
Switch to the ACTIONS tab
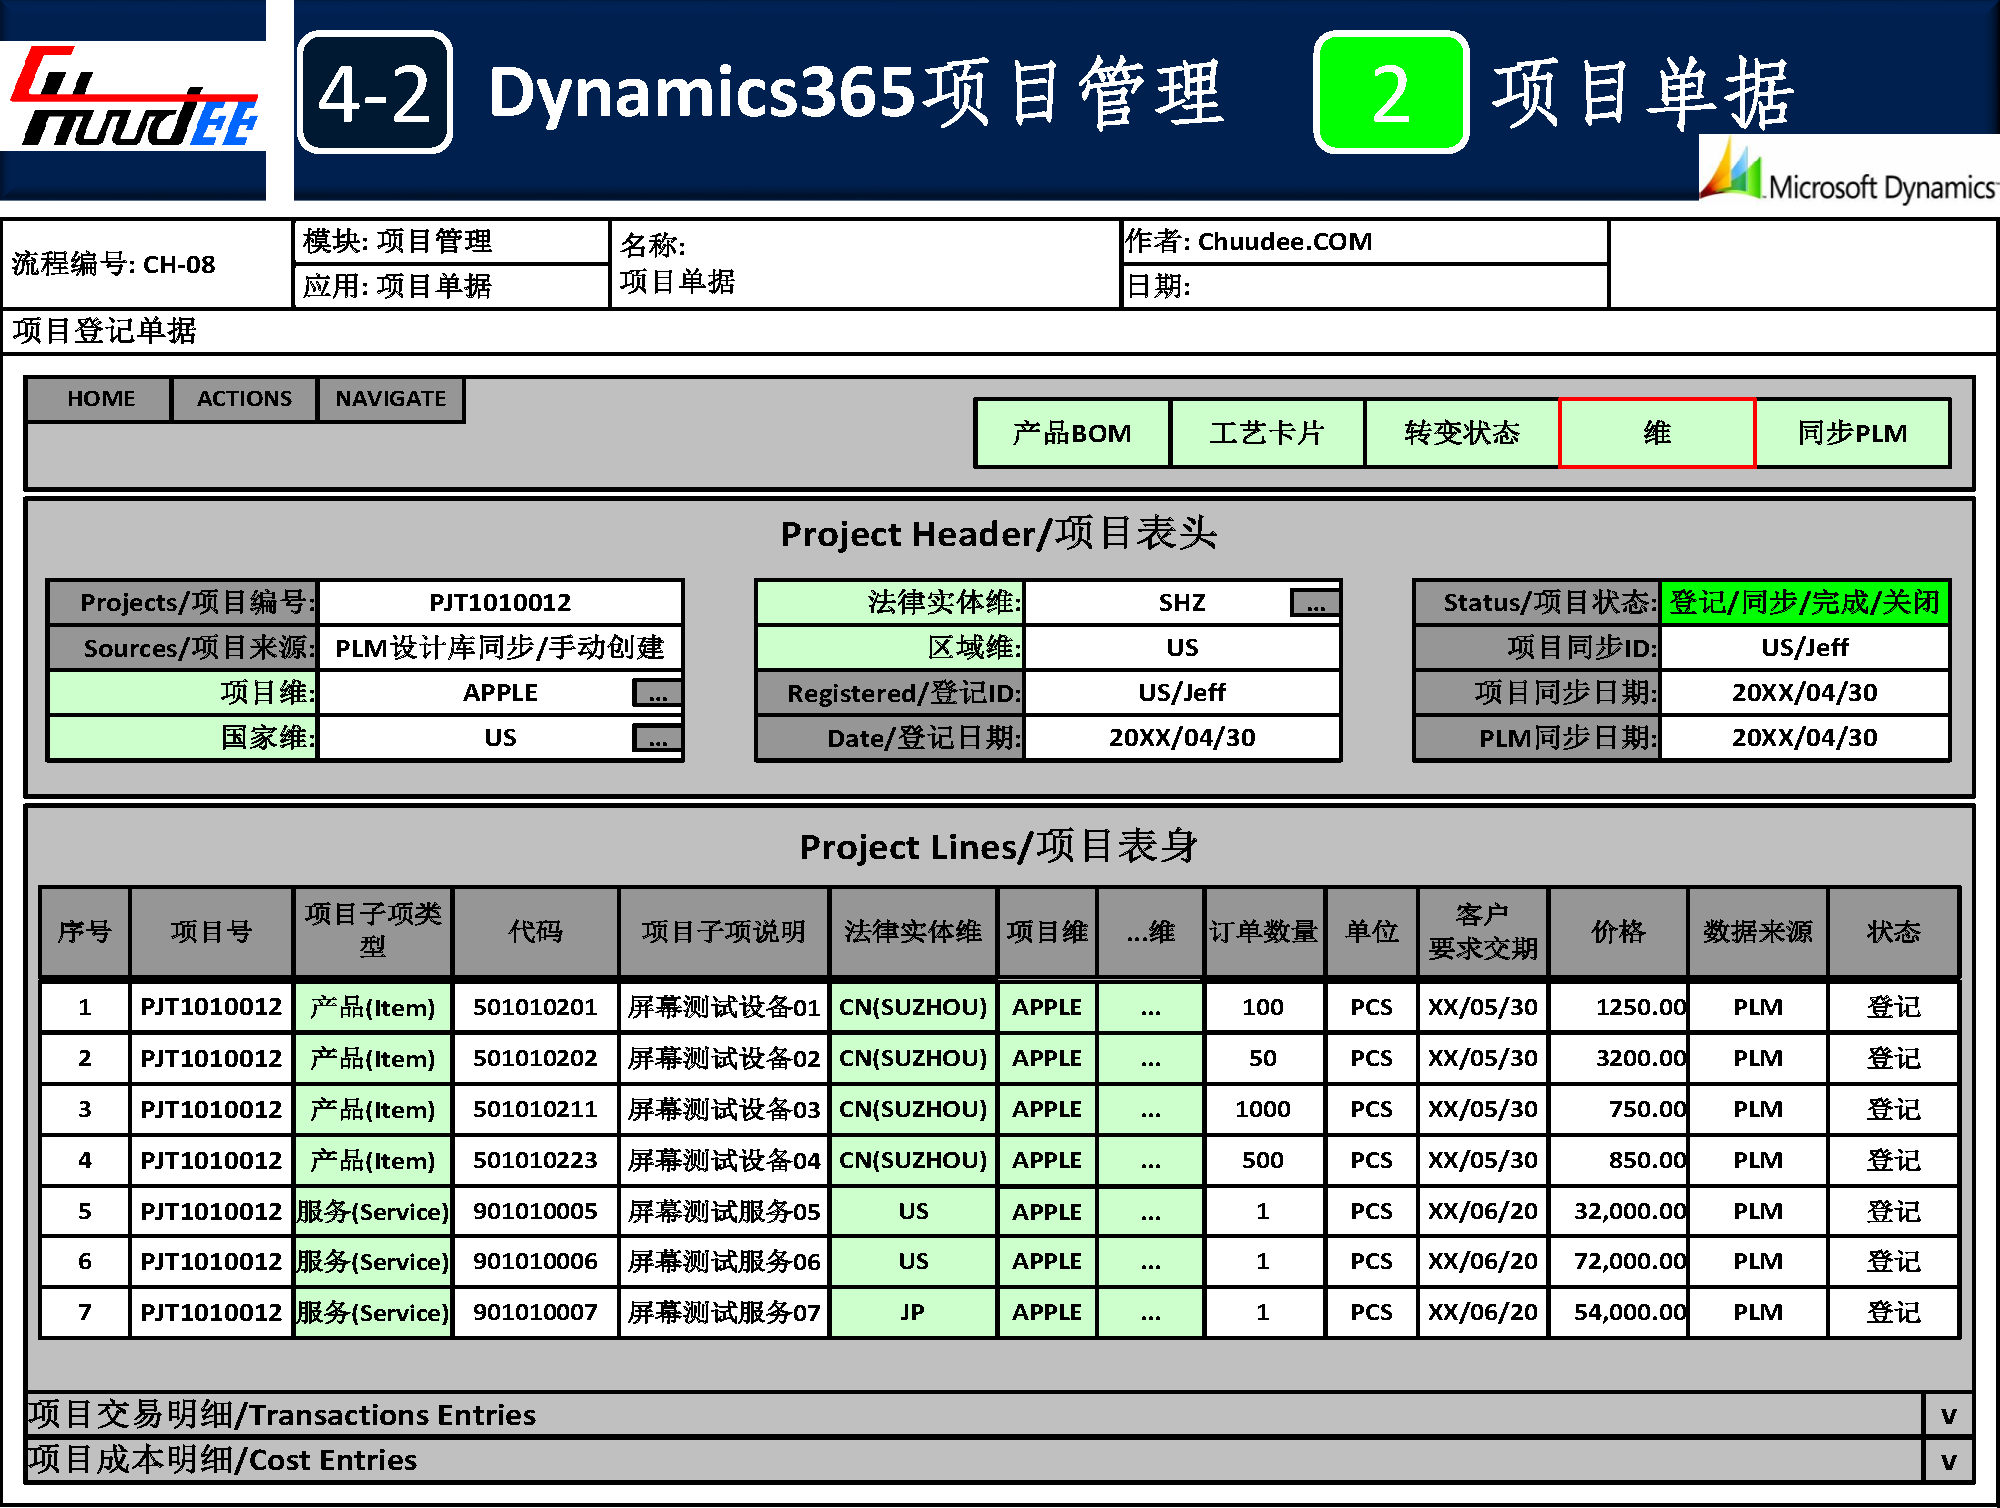(x=244, y=399)
